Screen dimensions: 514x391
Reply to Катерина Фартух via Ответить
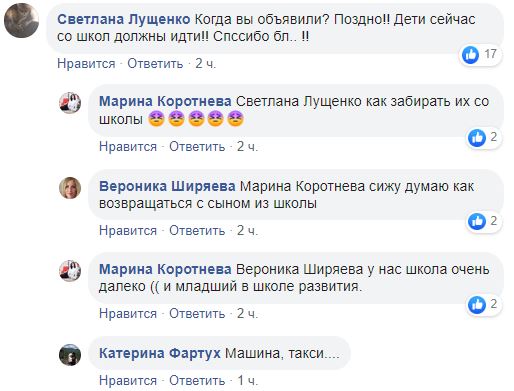[x=197, y=380]
